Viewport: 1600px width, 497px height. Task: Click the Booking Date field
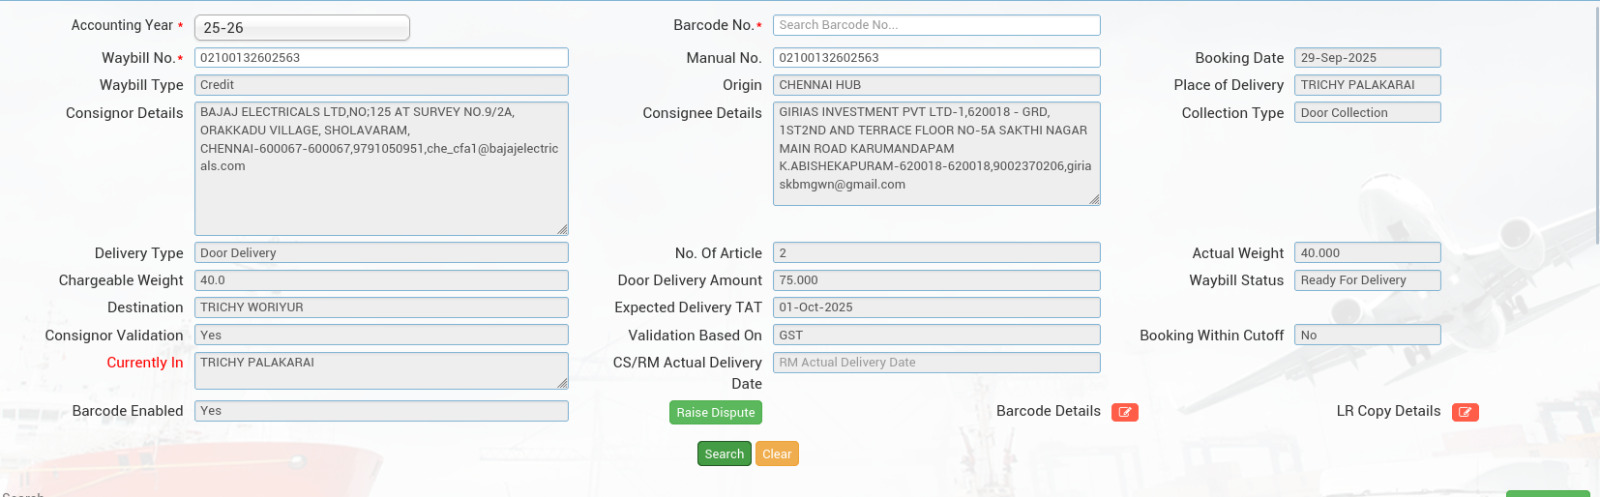[x=1367, y=58]
